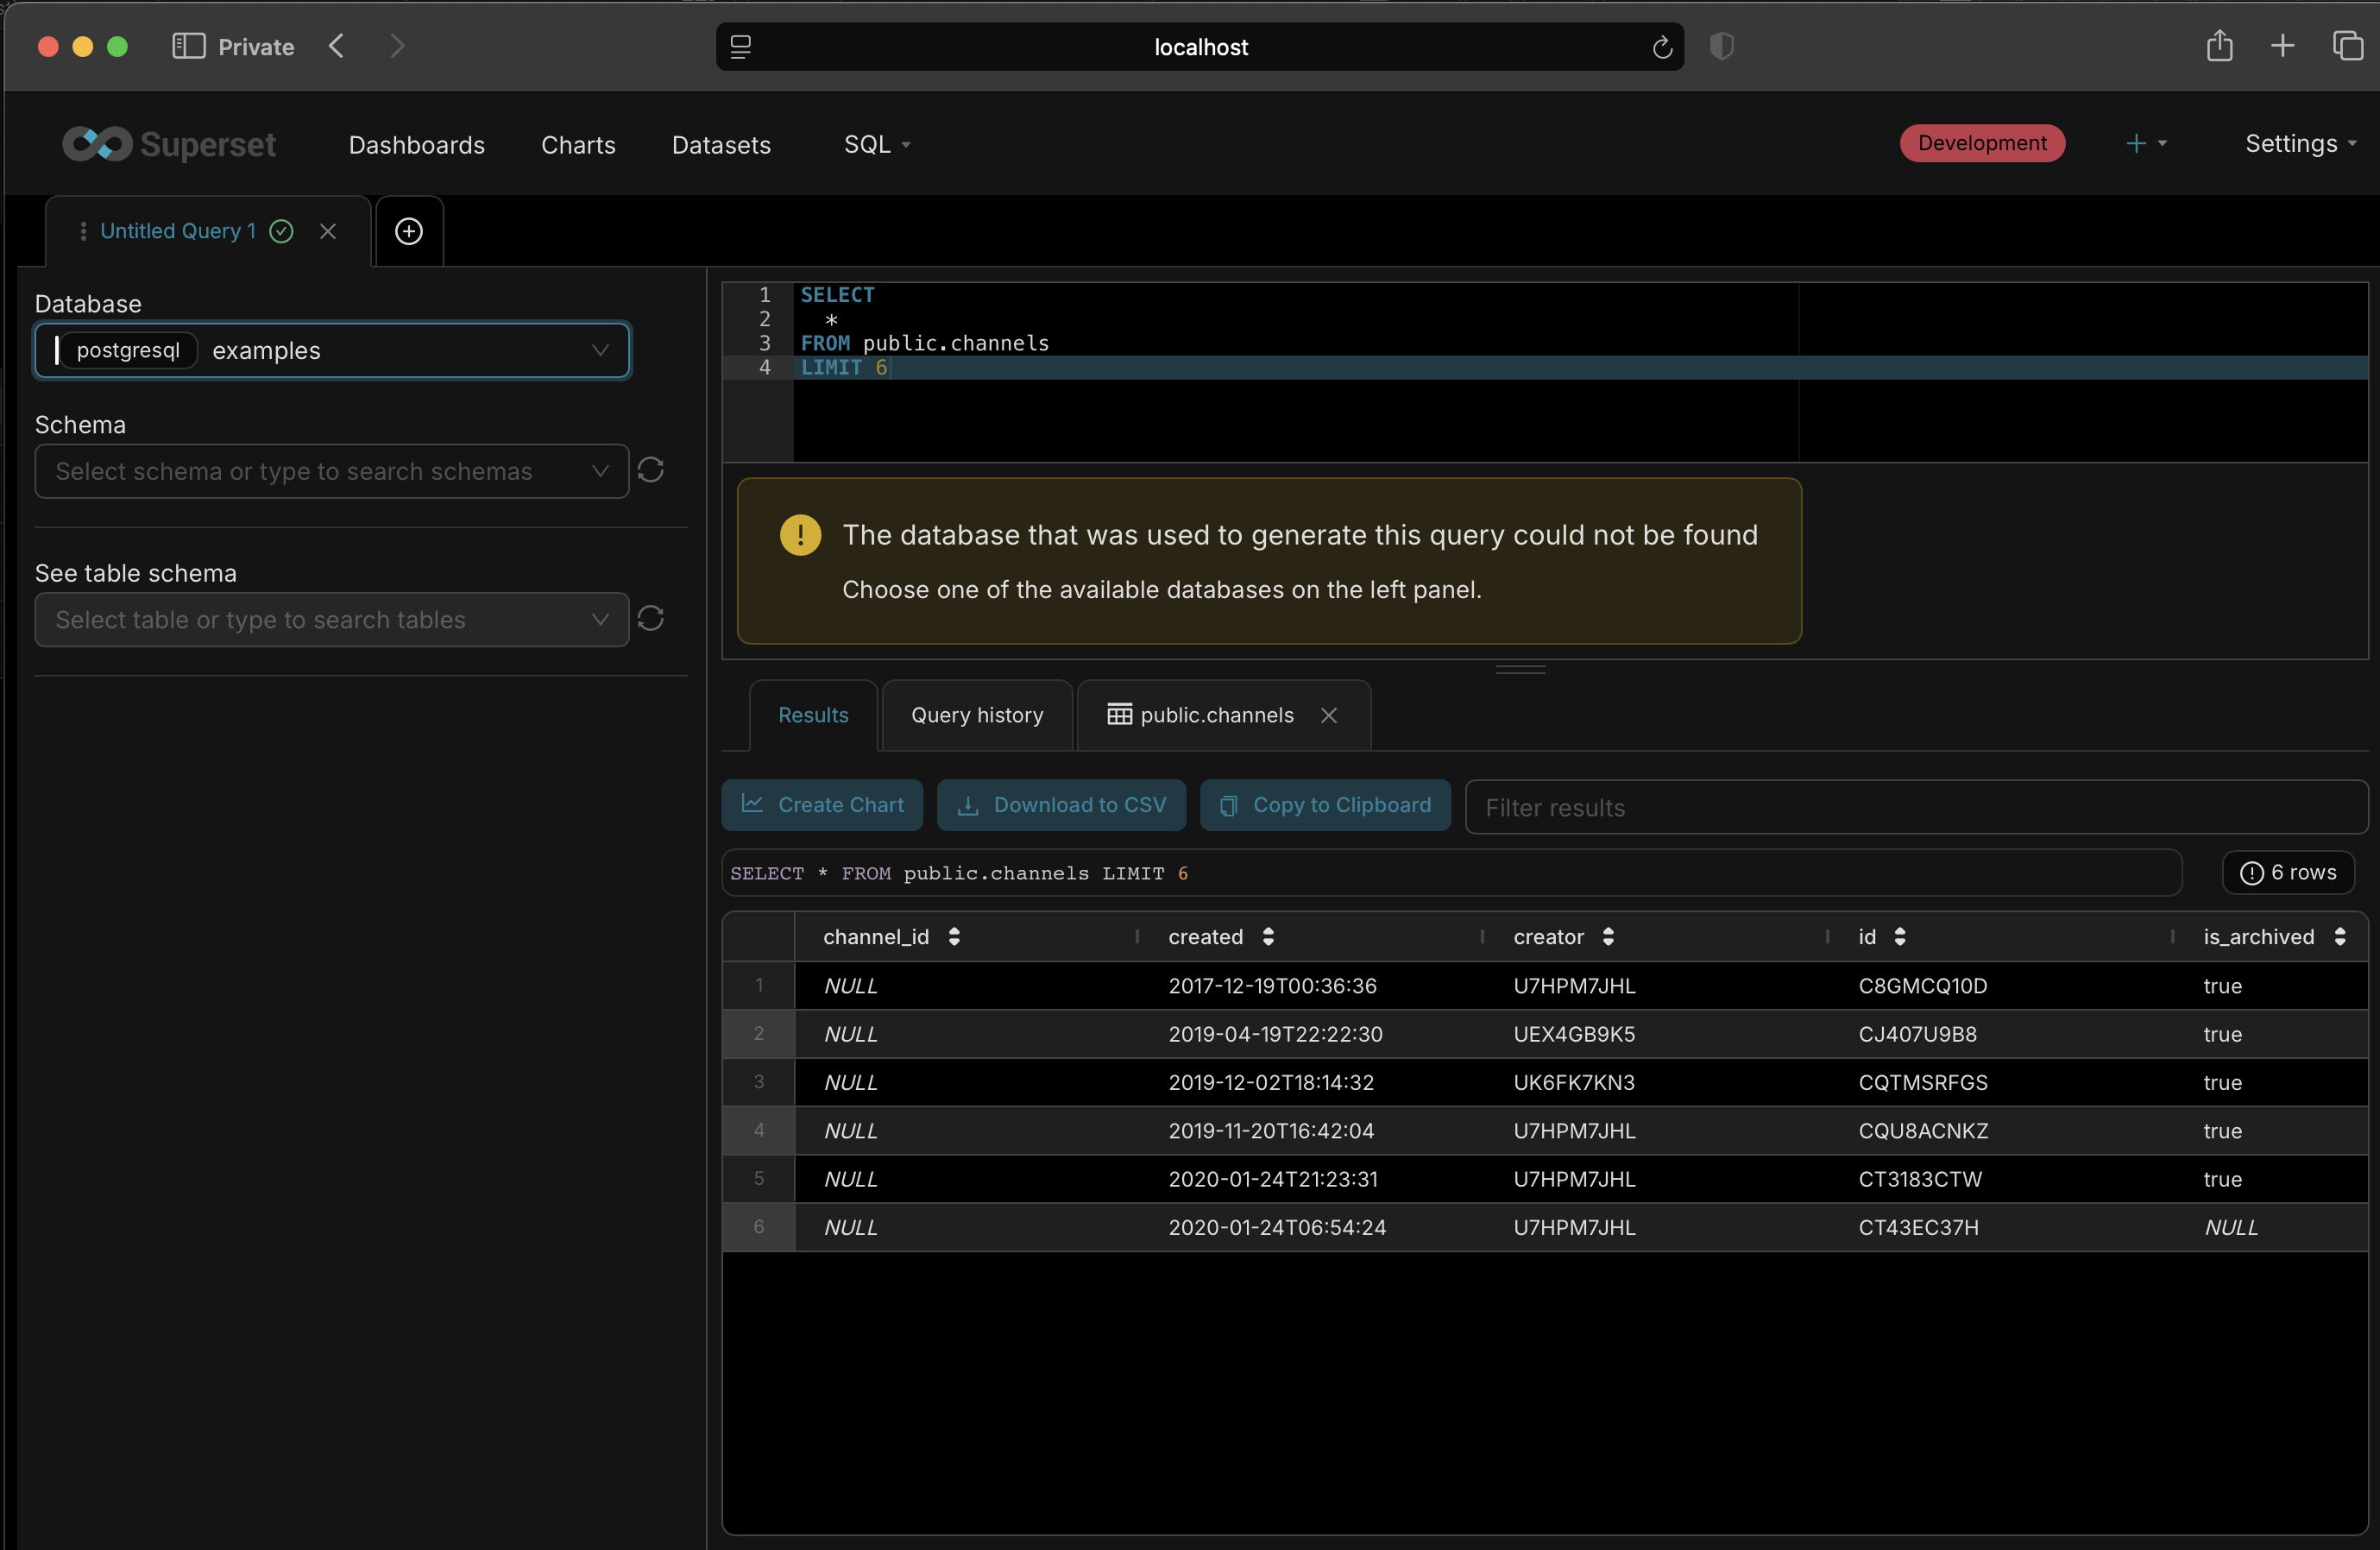The image size is (2380, 1550).
Task: Sort by creator column
Action: click(1608, 936)
